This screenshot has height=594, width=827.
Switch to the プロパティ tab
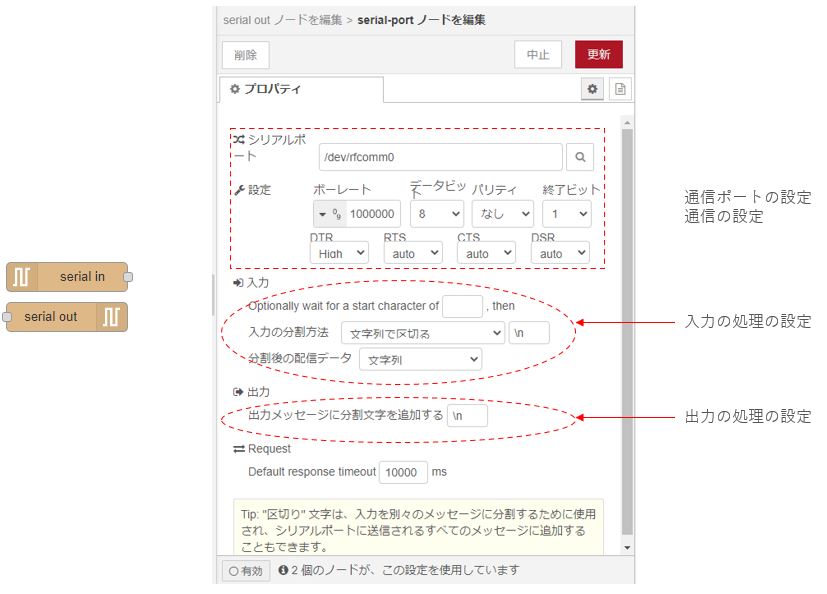tap(300, 89)
